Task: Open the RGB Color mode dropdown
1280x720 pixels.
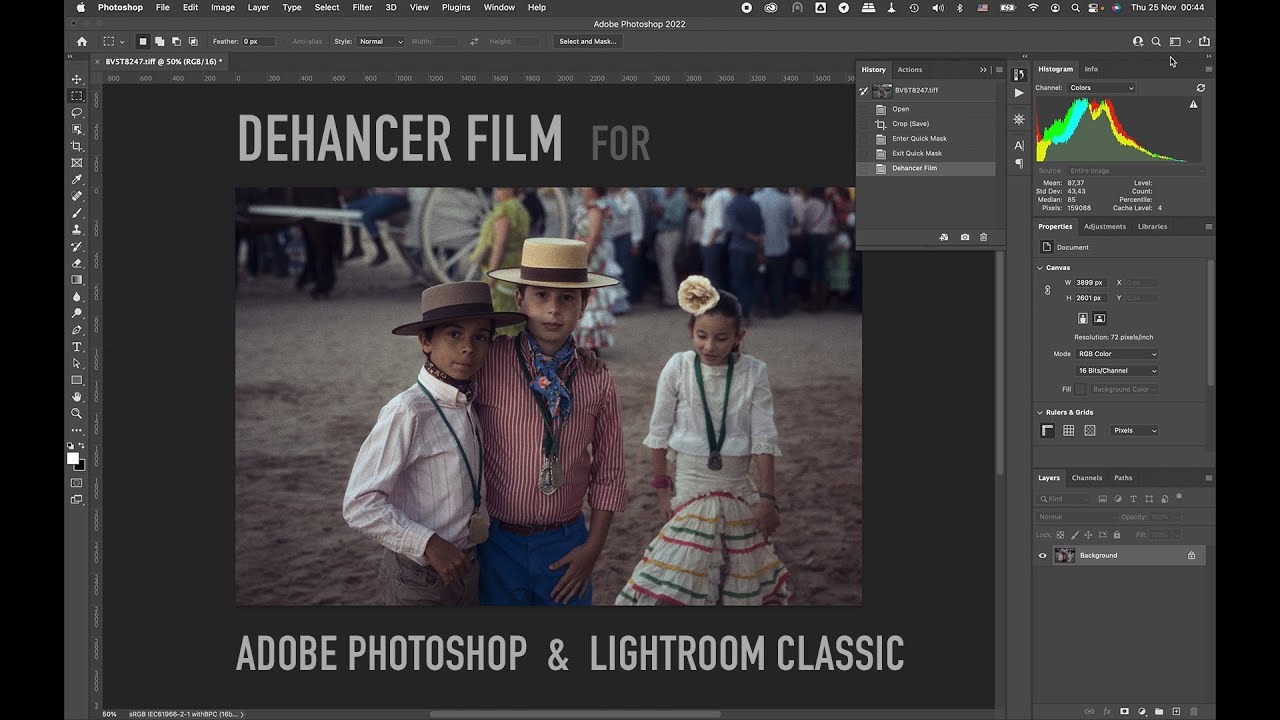Action: (1117, 354)
